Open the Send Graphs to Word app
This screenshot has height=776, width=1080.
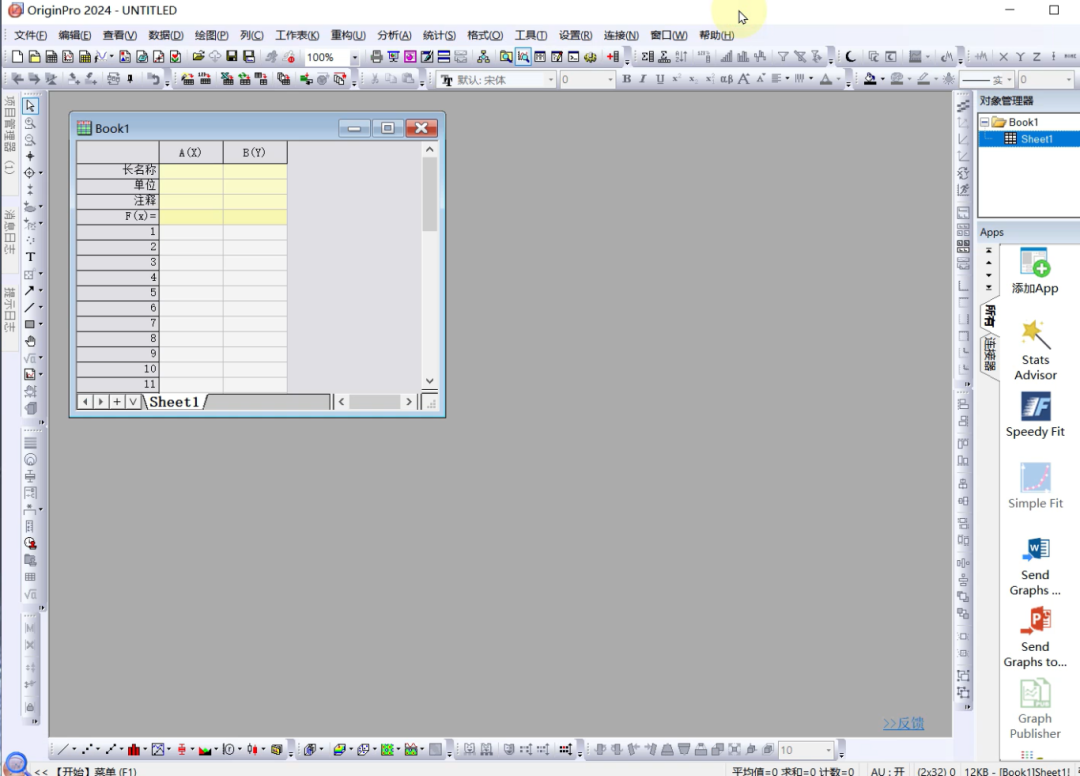1035,566
